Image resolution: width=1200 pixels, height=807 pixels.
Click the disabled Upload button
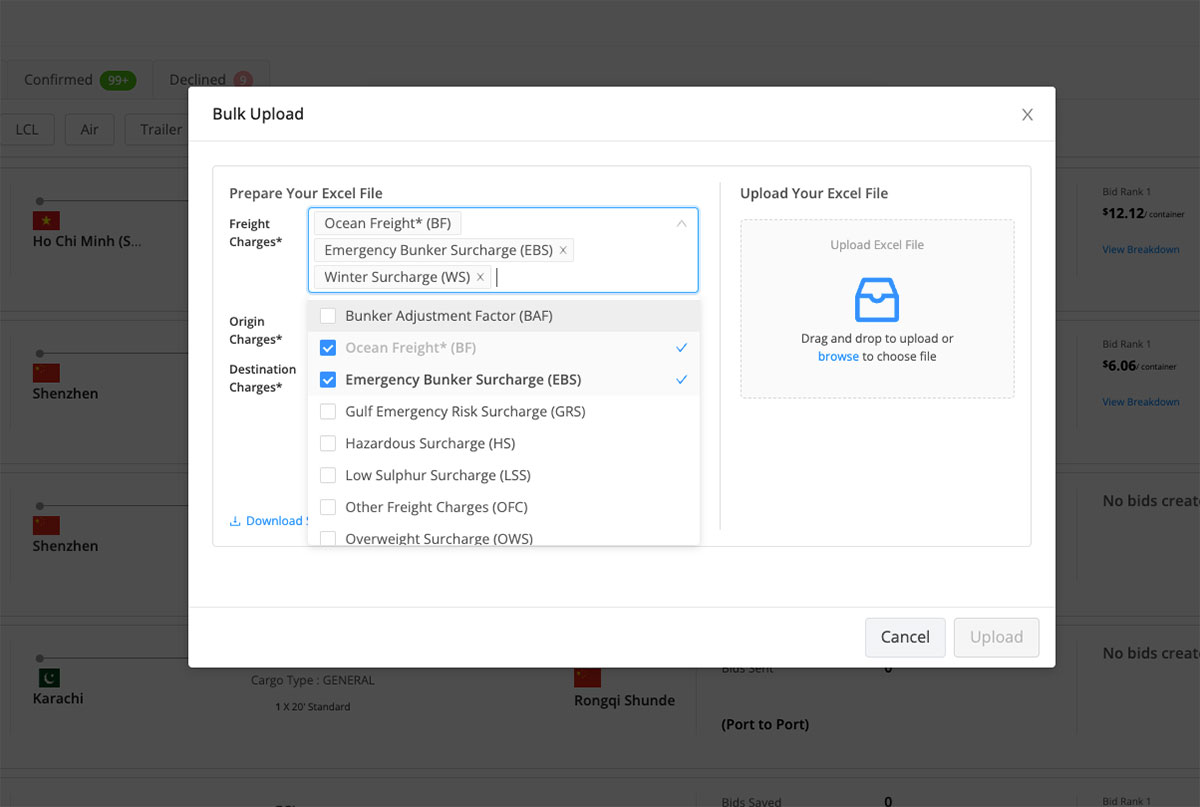(x=996, y=637)
